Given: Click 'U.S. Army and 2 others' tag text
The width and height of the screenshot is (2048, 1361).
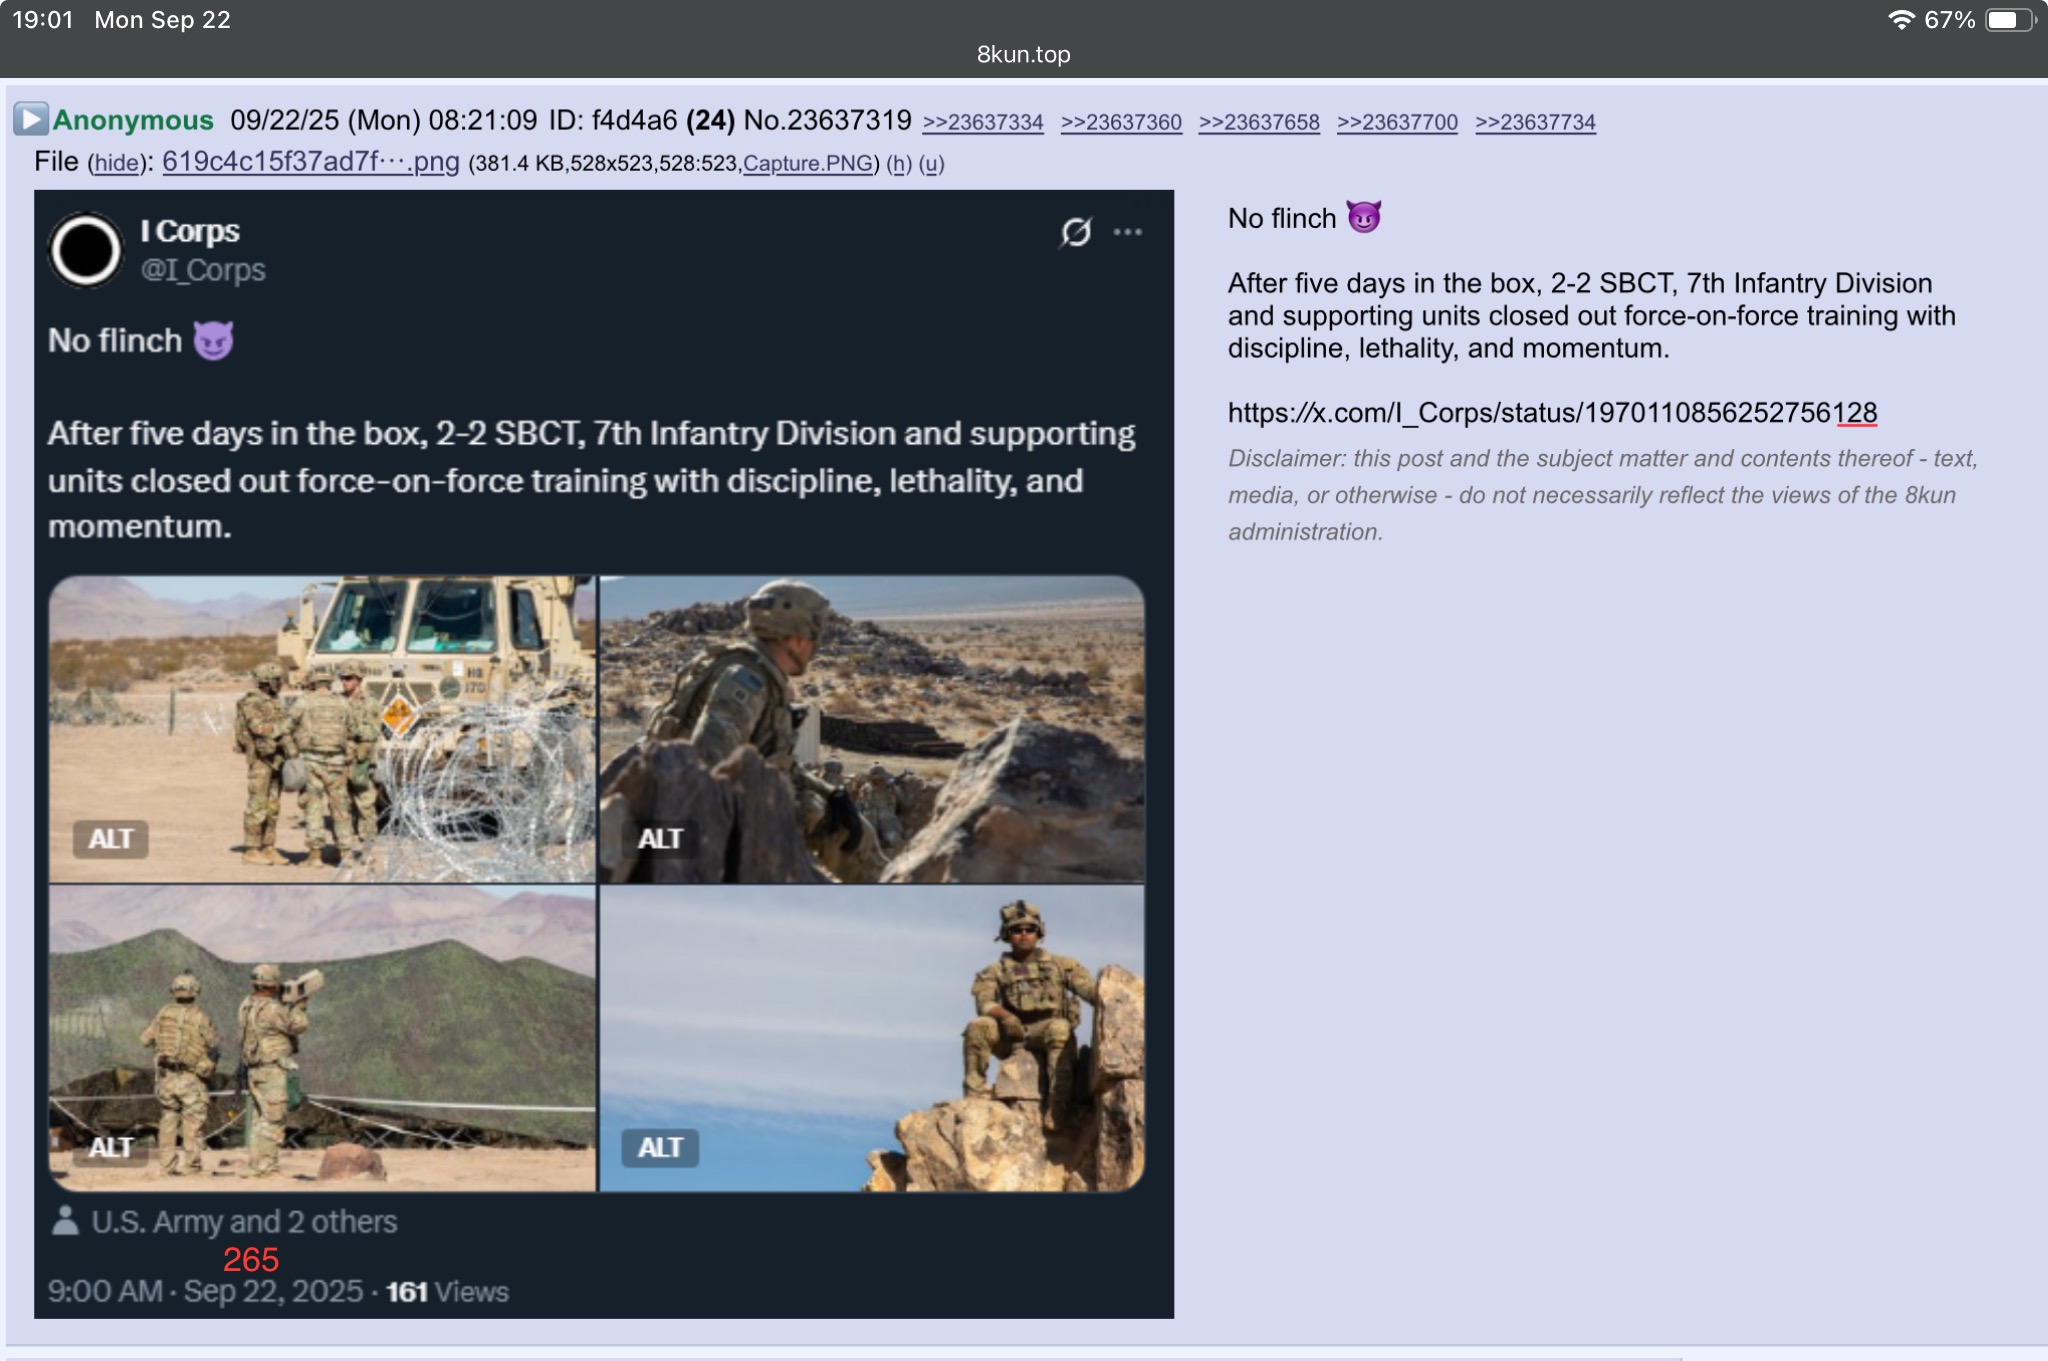Looking at the screenshot, I should [x=244, y=1222].
